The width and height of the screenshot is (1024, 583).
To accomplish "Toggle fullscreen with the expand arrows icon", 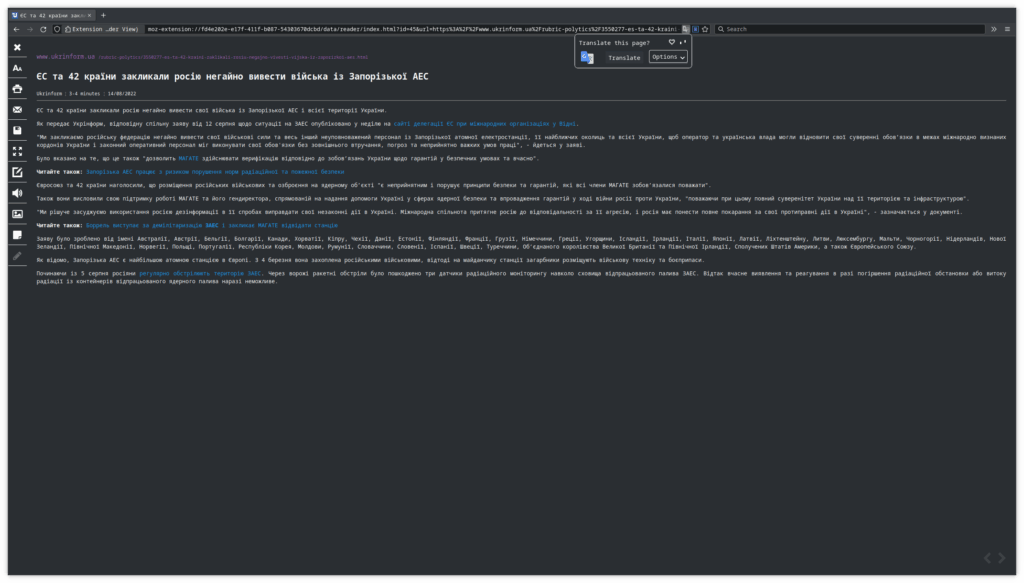I will click(18, 151).
